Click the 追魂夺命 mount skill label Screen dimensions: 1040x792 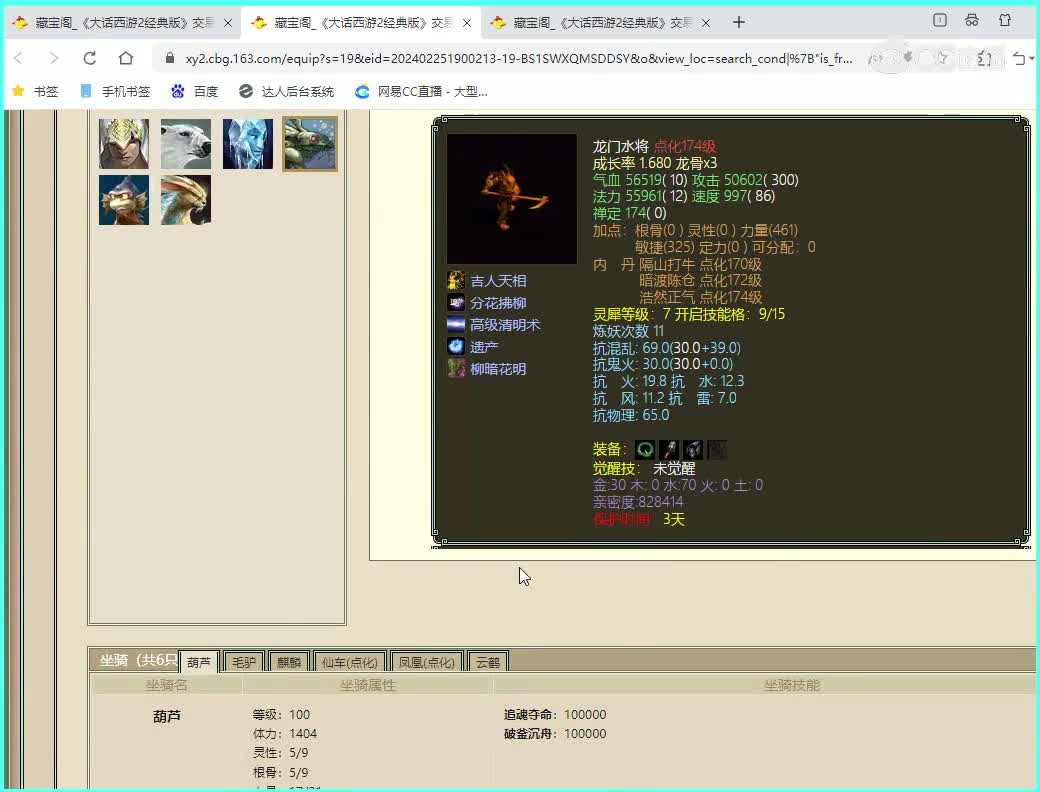coord(530,714)
